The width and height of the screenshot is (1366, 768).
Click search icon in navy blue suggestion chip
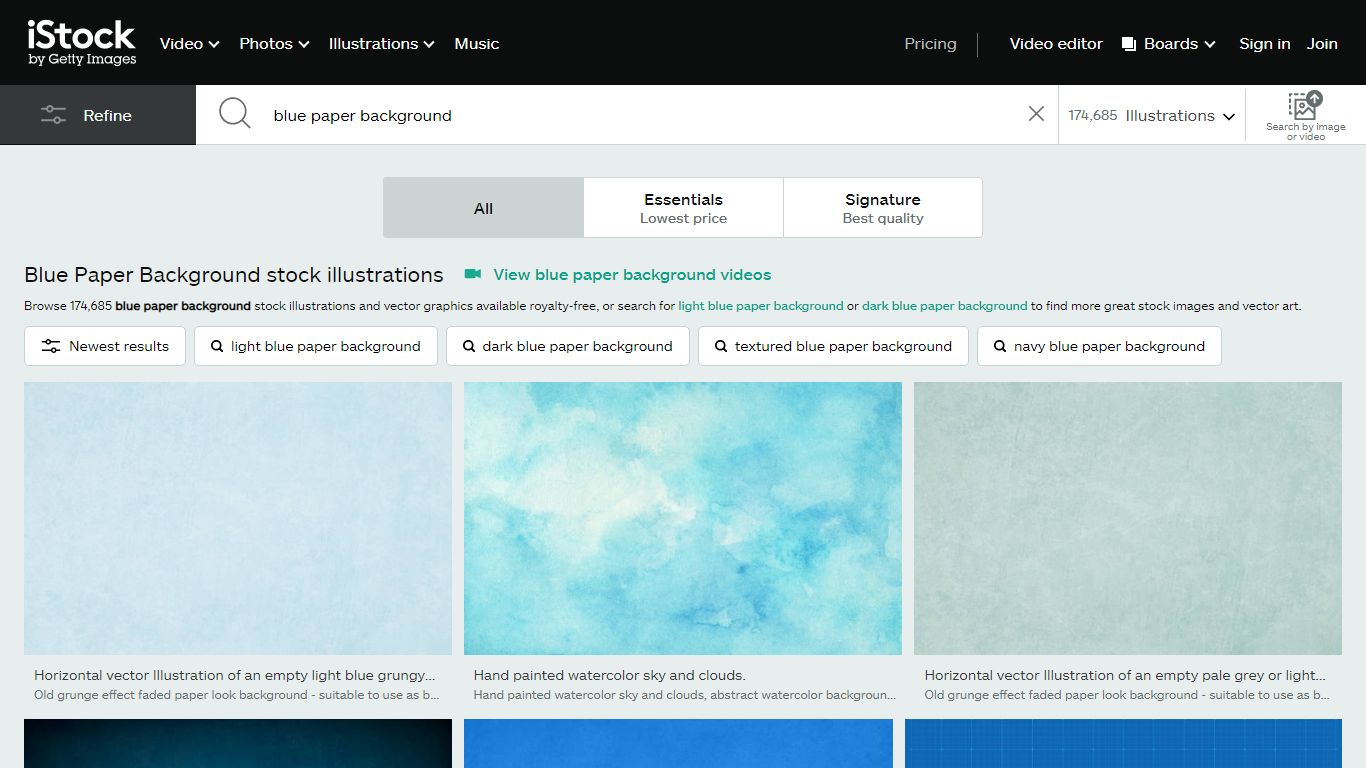coord(1000,346)
